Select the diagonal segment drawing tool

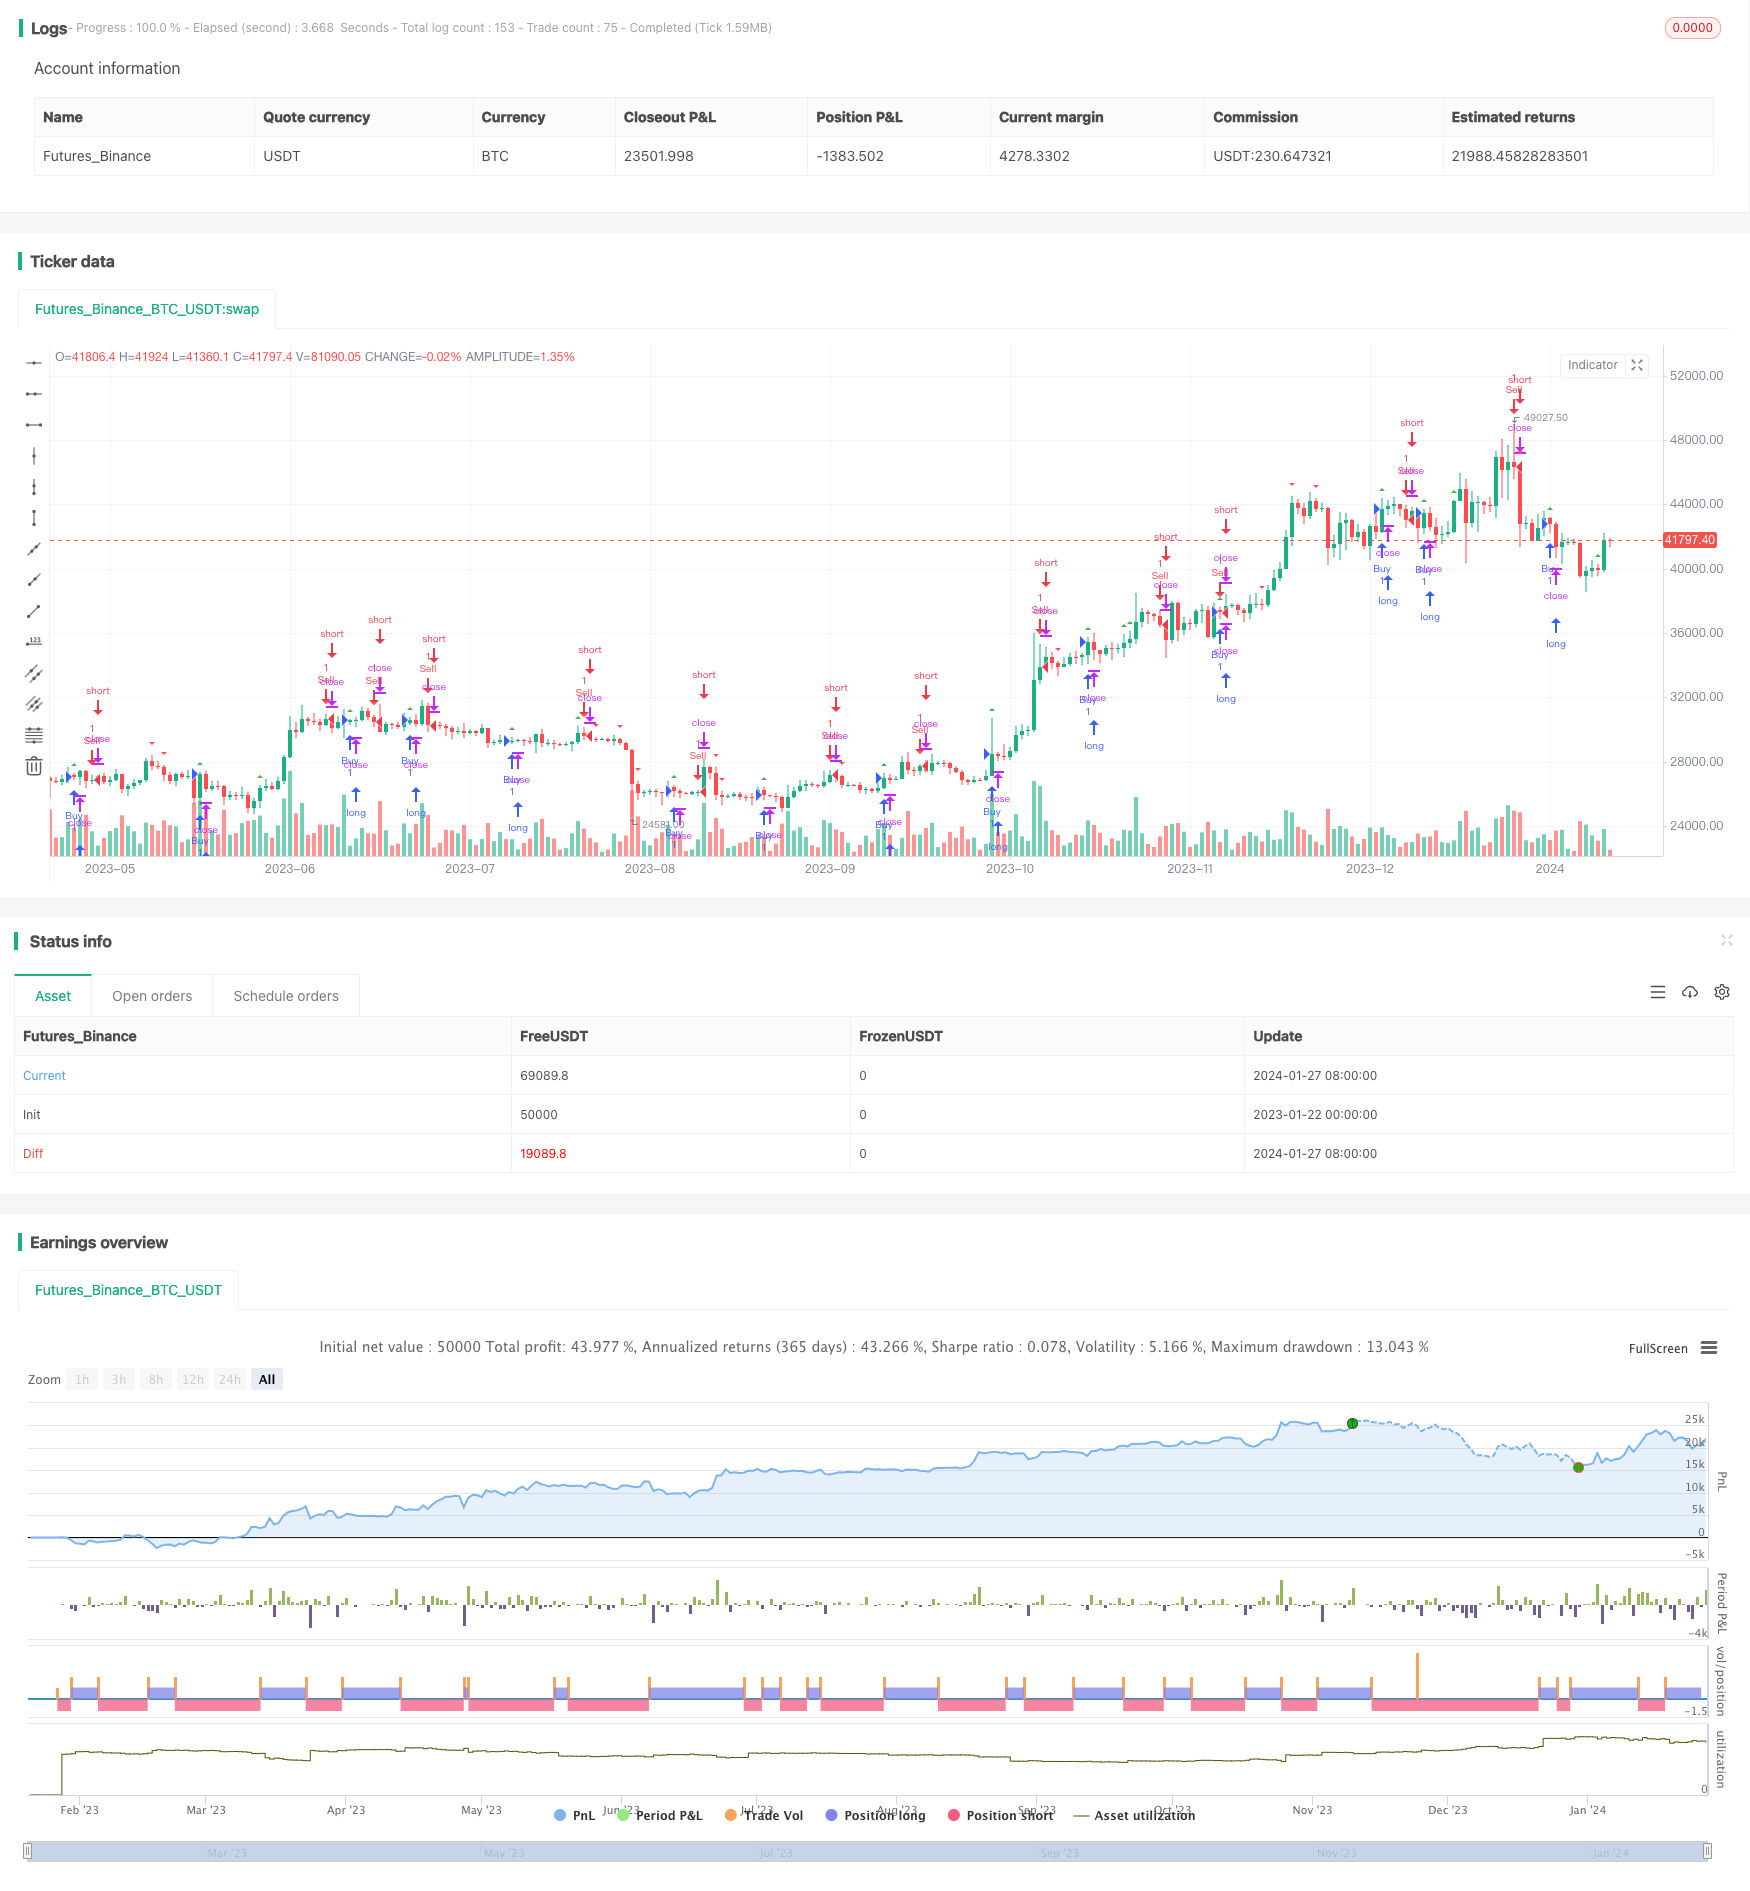[34, 611]
